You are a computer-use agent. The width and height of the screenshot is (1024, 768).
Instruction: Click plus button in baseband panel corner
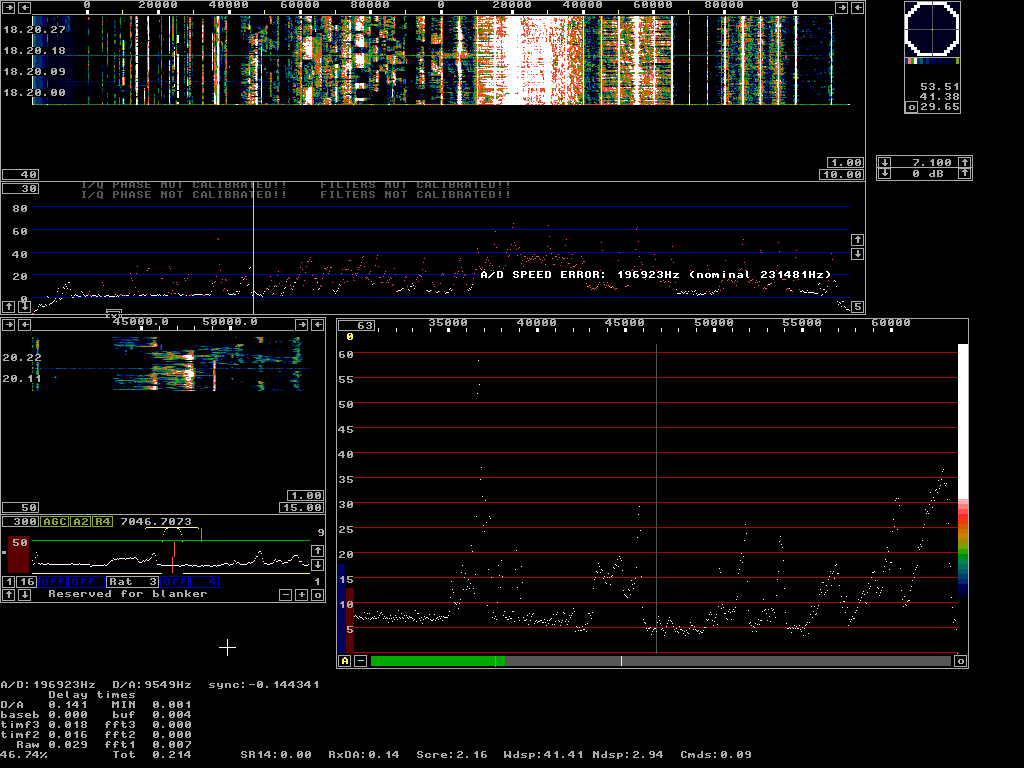tap(302, 595)
